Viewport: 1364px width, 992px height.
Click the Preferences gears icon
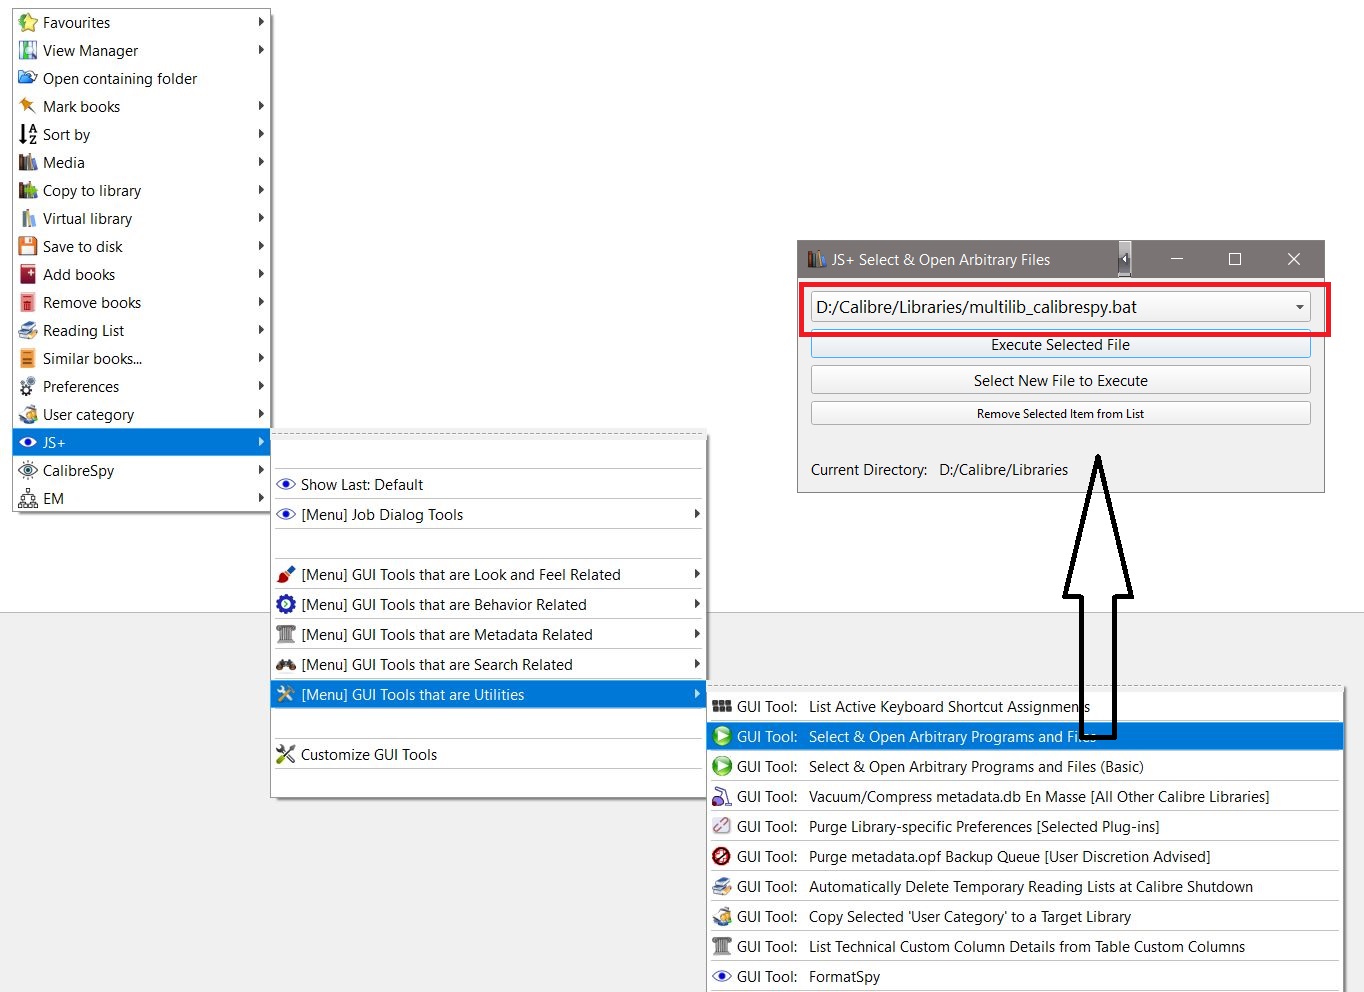[x=28, y=386]
